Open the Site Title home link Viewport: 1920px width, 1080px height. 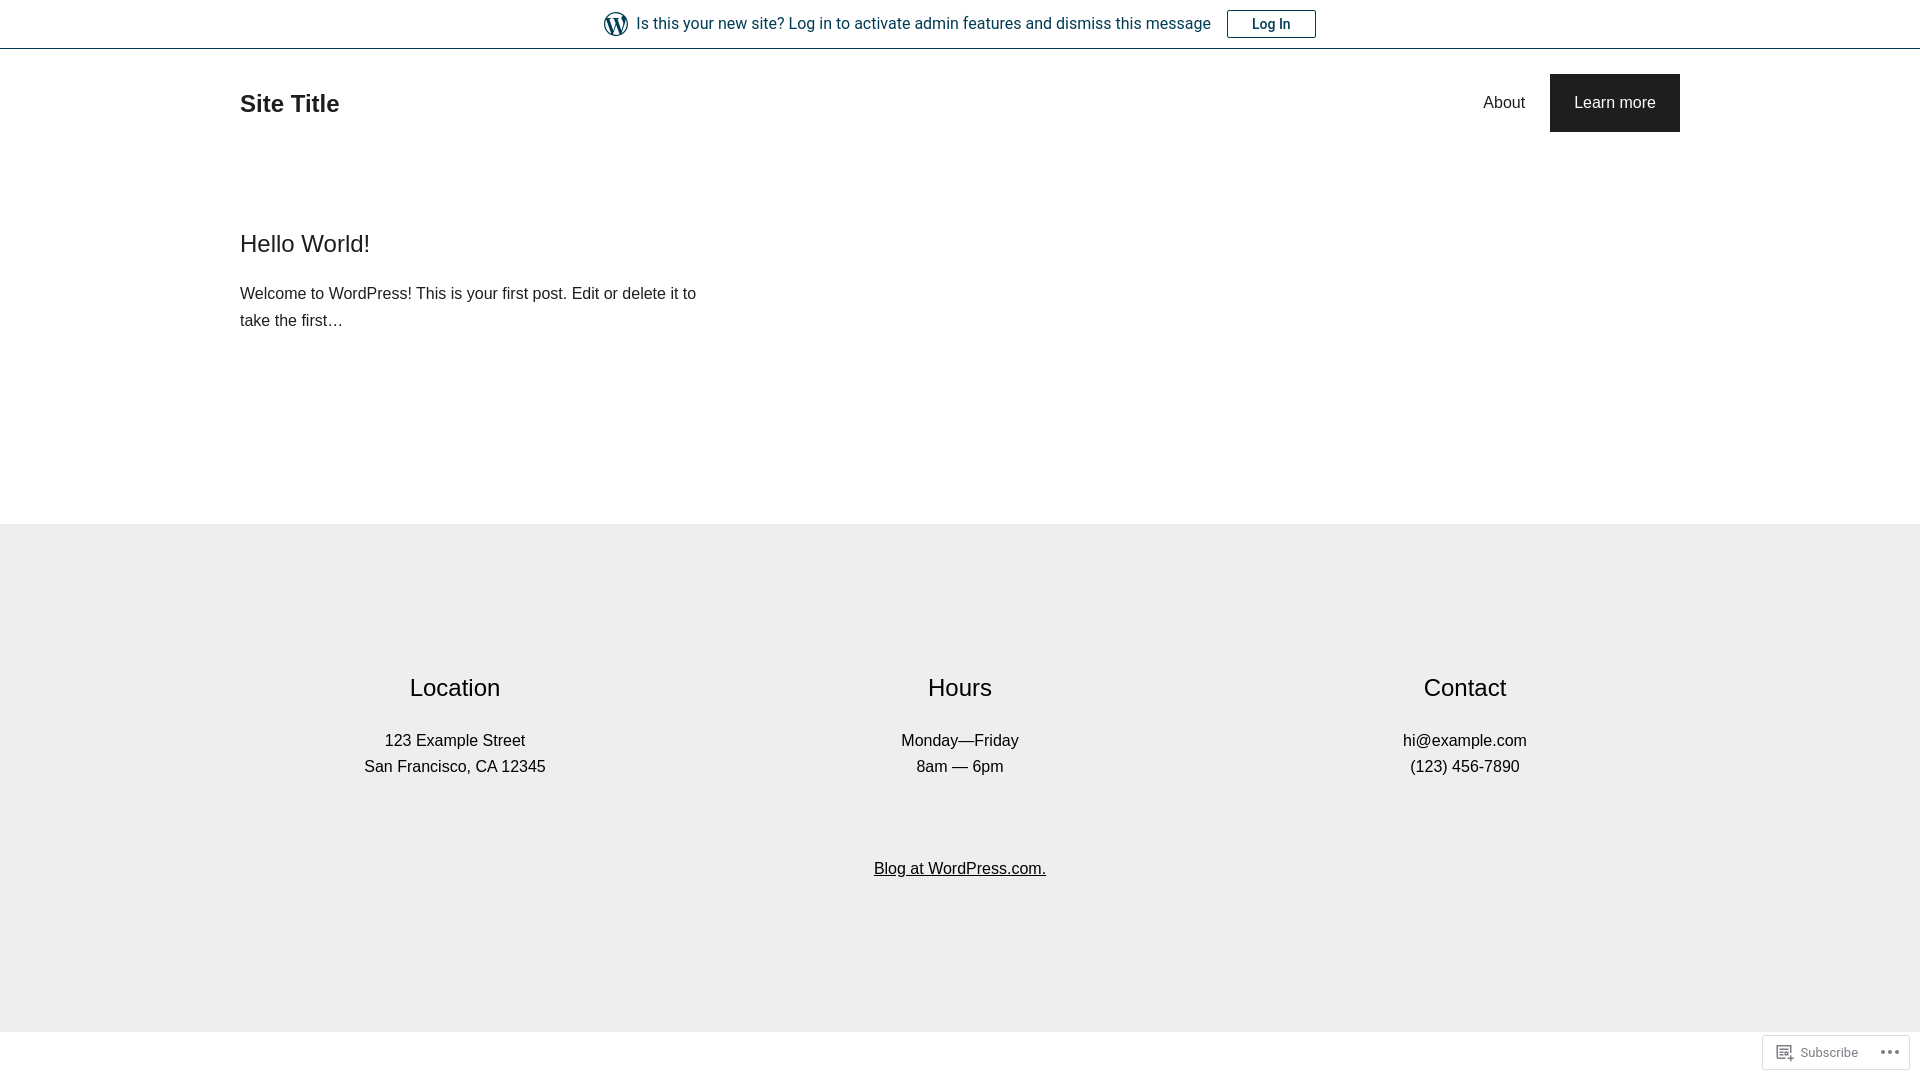pyautogui.click(x=289, y=104)
